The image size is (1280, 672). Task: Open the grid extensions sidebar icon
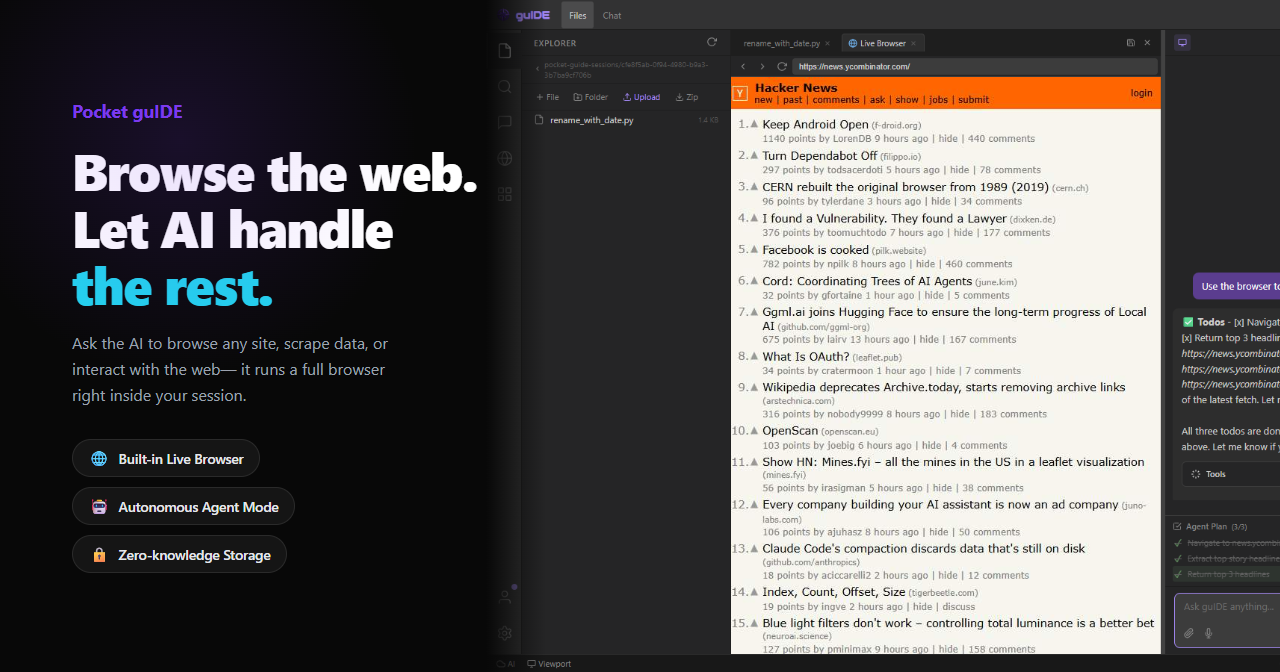coord(505,194)
